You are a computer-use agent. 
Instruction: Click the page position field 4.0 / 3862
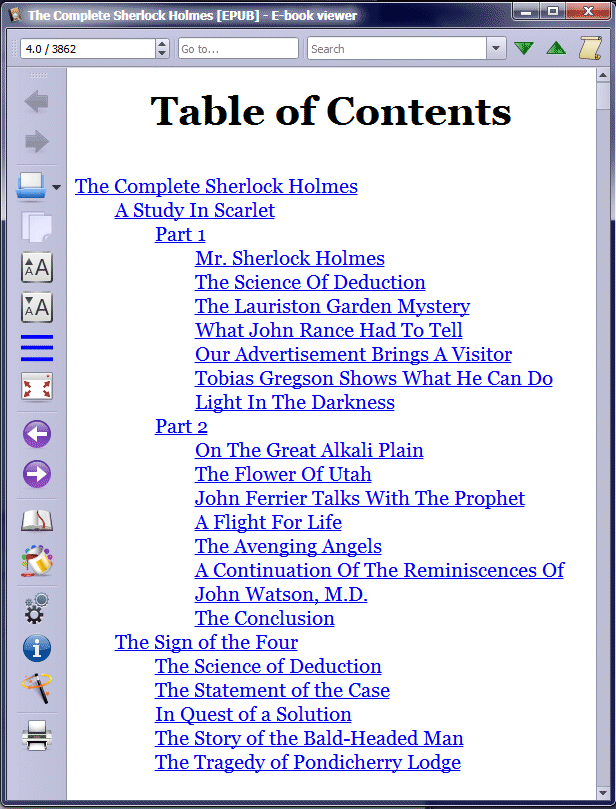coord(88,48)
